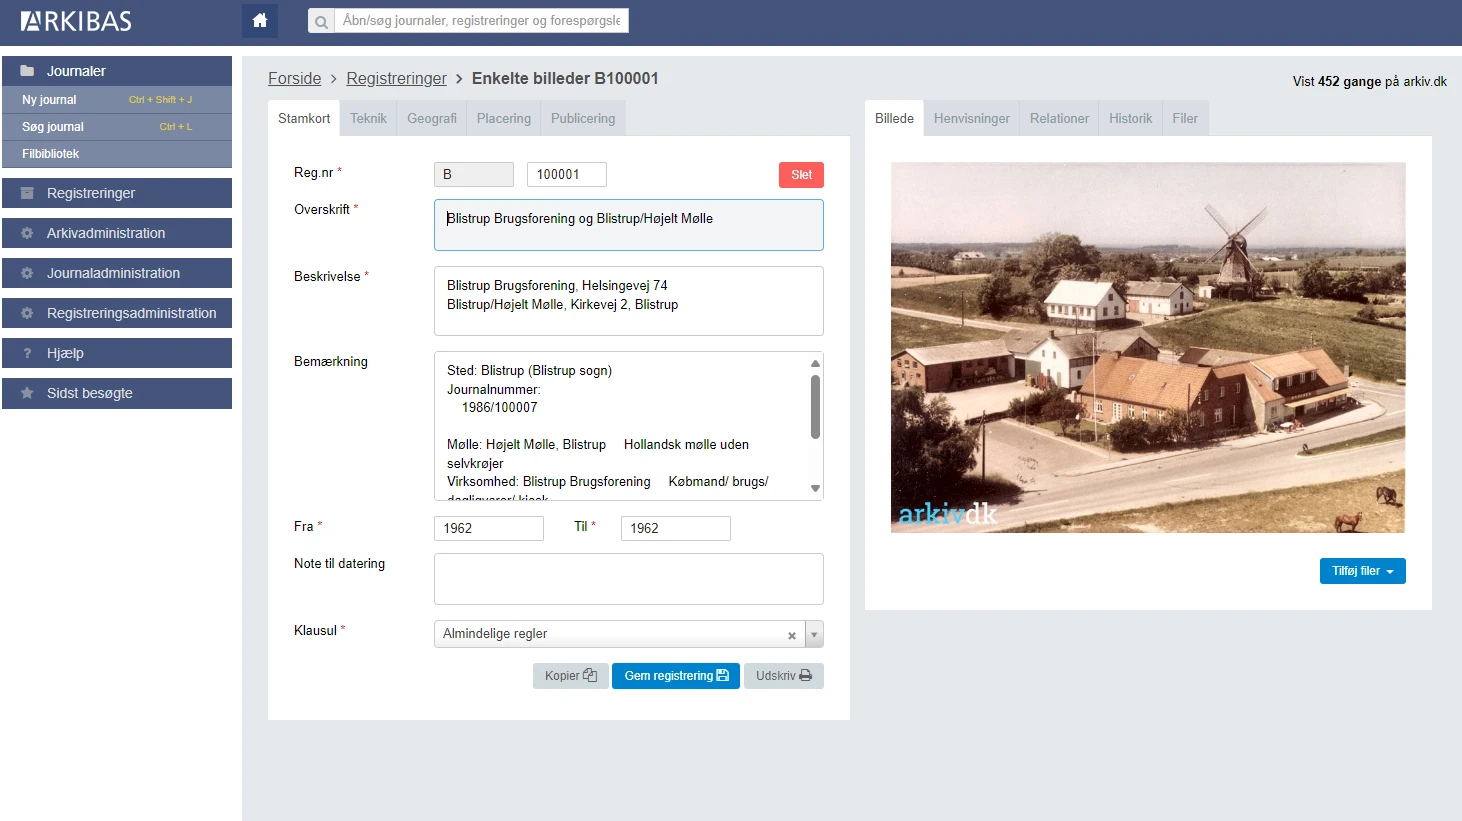
Task: Open the Henvisninger tab
Action: [x=971, y=118]
